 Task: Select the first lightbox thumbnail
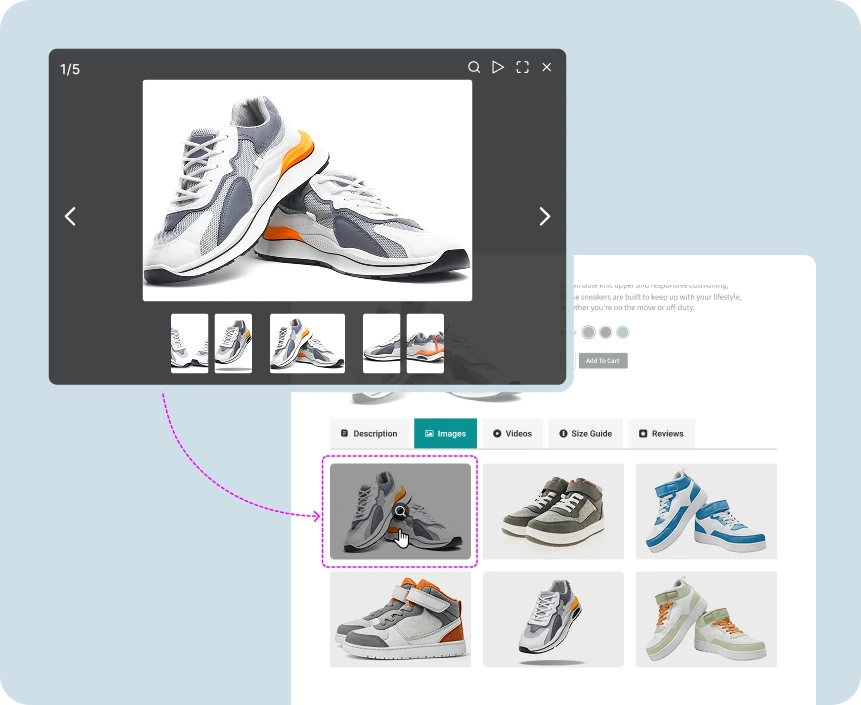click(189, 343)
